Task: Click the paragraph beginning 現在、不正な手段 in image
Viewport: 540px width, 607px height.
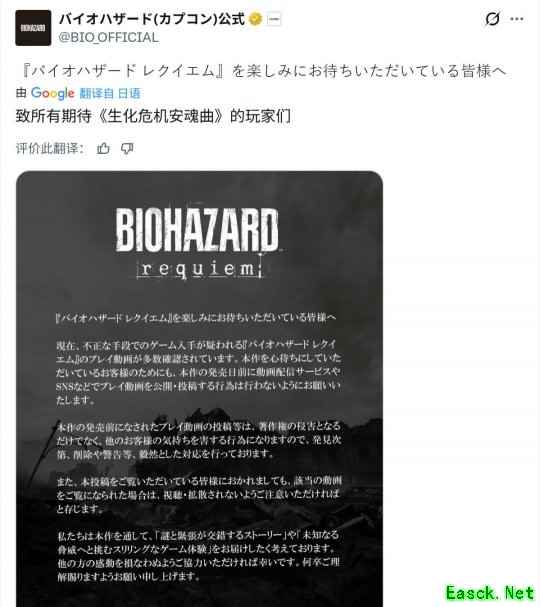Action: pyautogui.click(x=199, y=372)
